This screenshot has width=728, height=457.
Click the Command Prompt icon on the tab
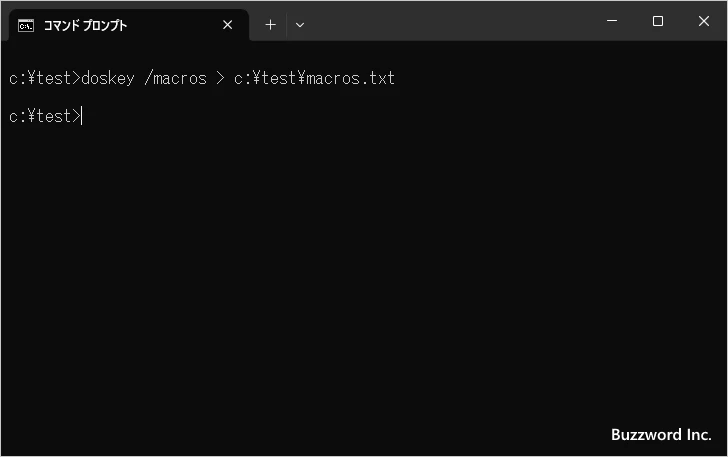26,26
